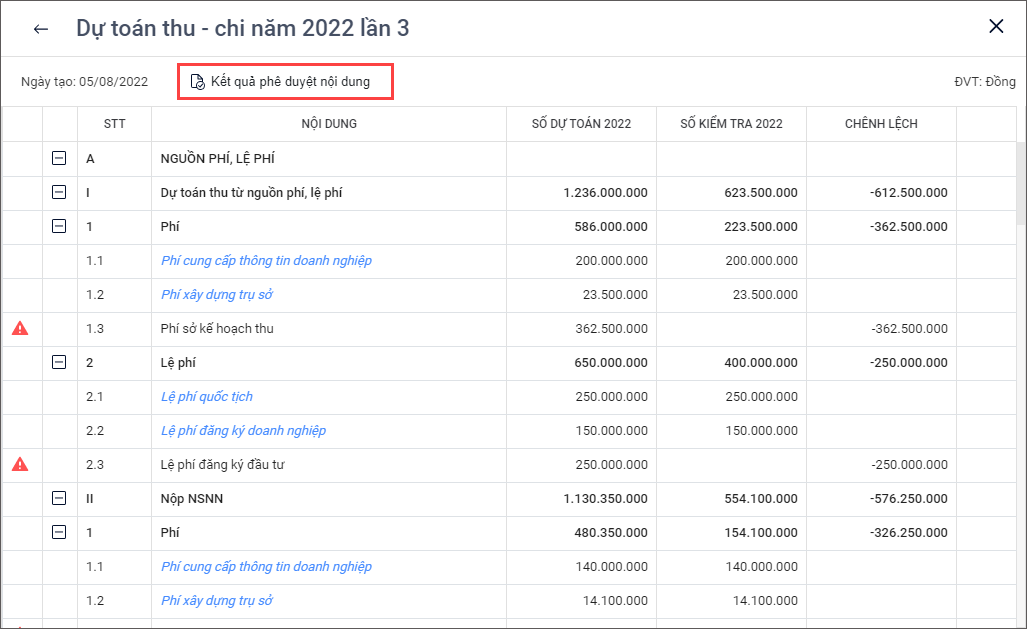Open first Phí cung cấp thông tin doanh nghiệp link
Viewport: 1027px width, 629px height.
point(266,260)
